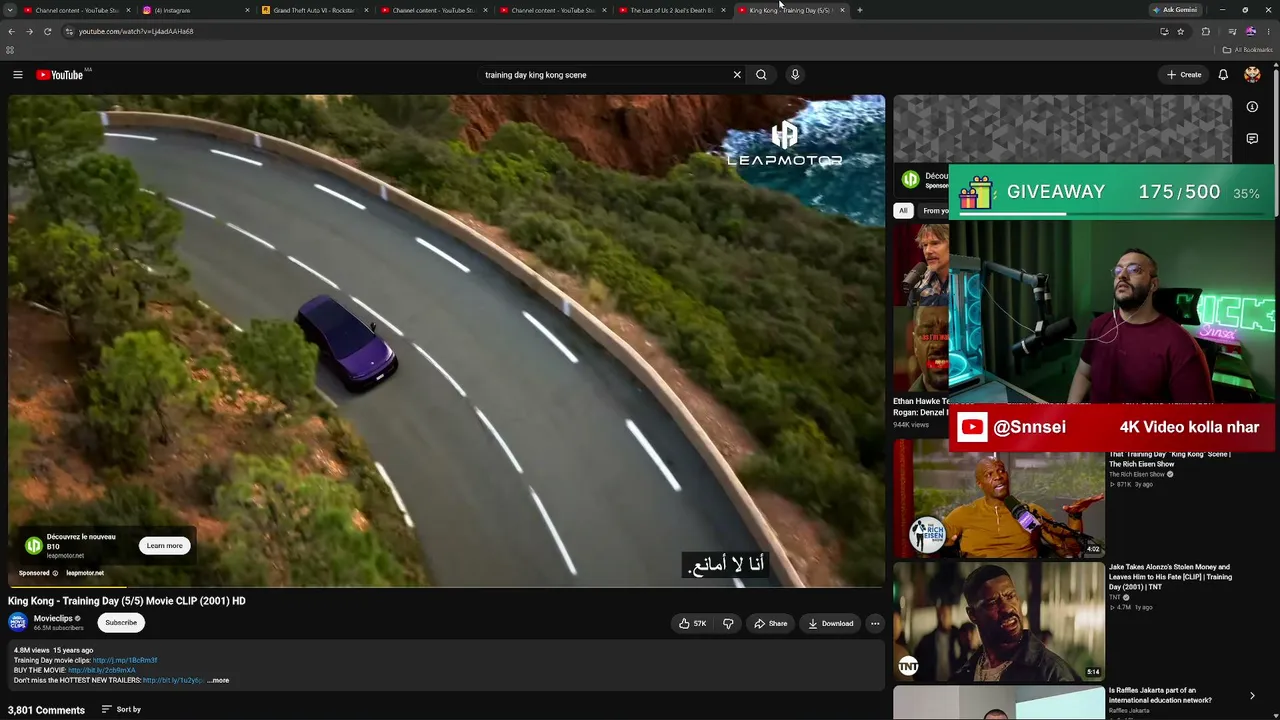Click the main video player
The height and width of the screenshot is (720, 1280).
[446, 340]
